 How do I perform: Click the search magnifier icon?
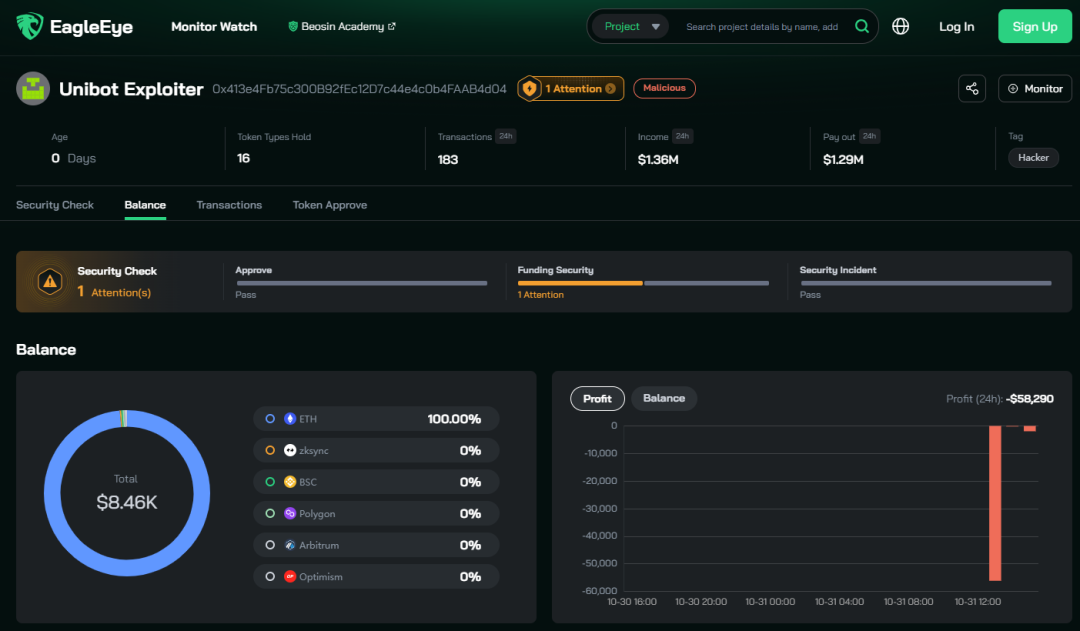coord(862,26)
